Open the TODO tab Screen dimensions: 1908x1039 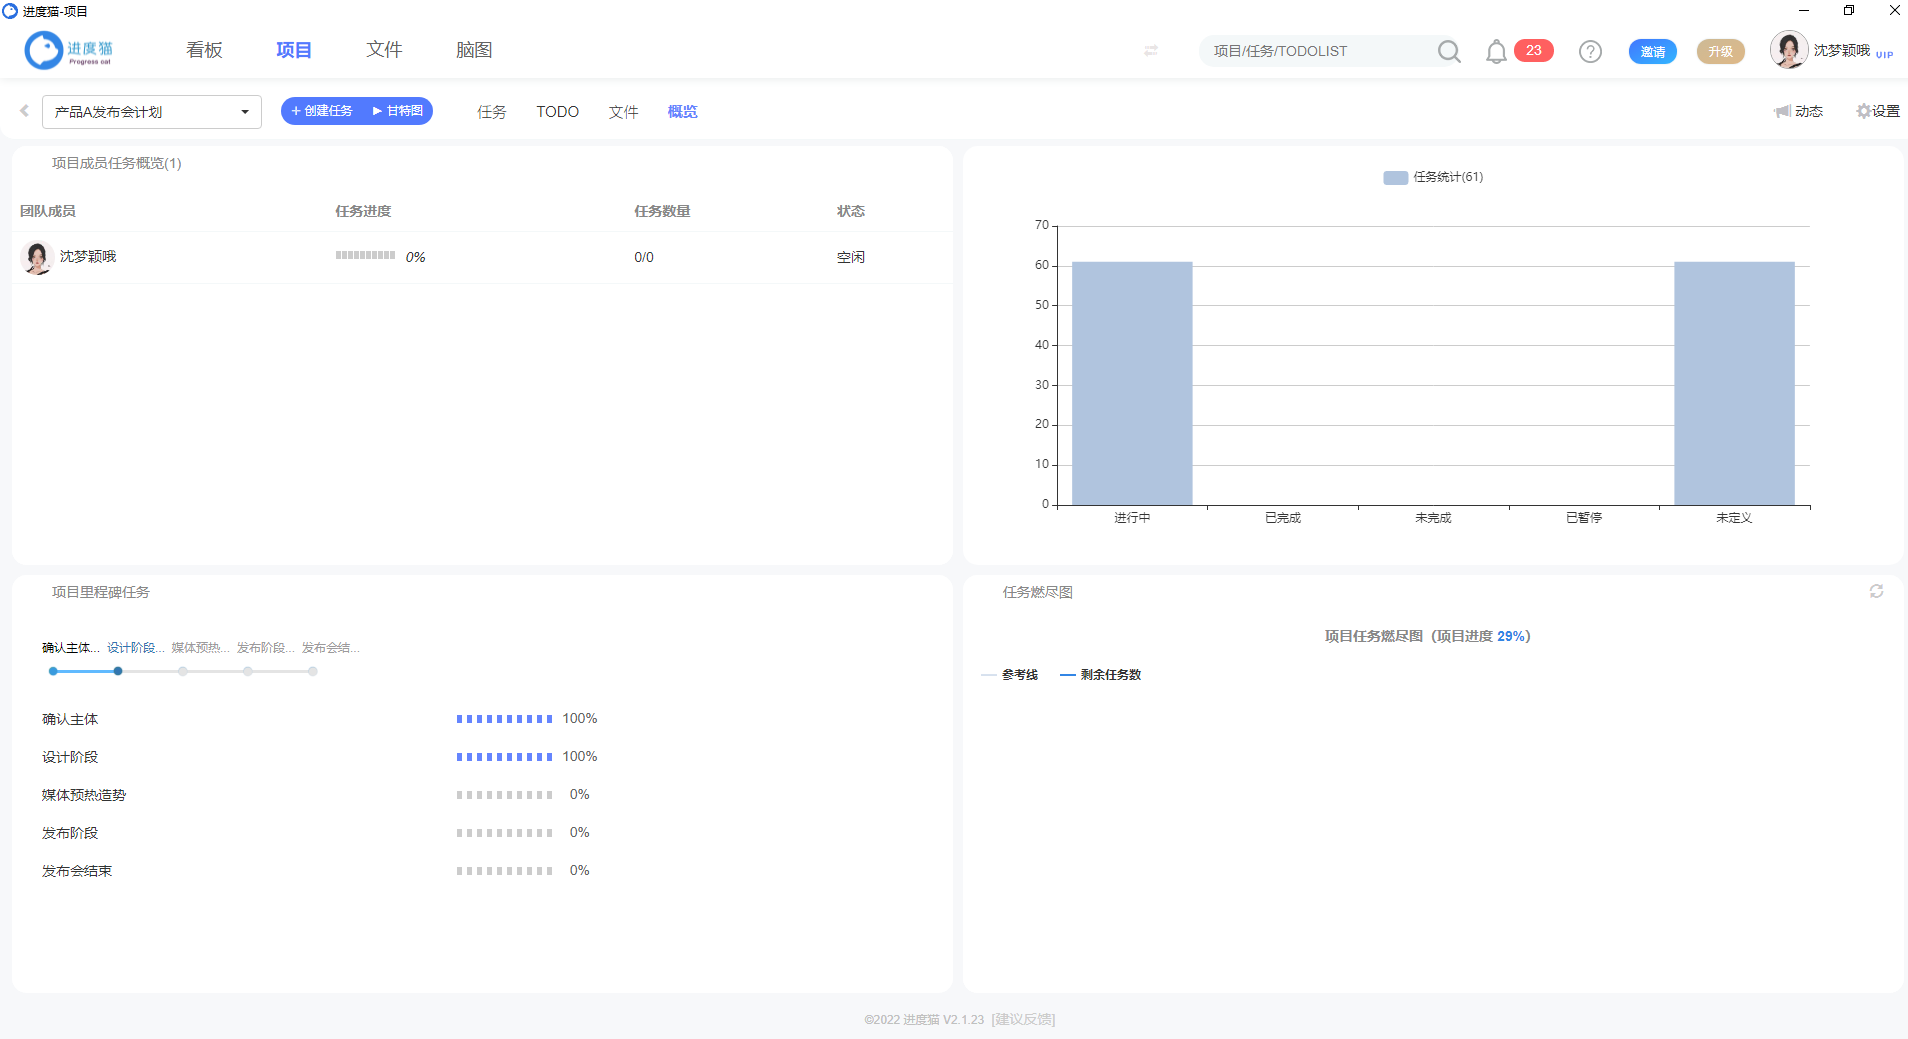coord(557,112)
